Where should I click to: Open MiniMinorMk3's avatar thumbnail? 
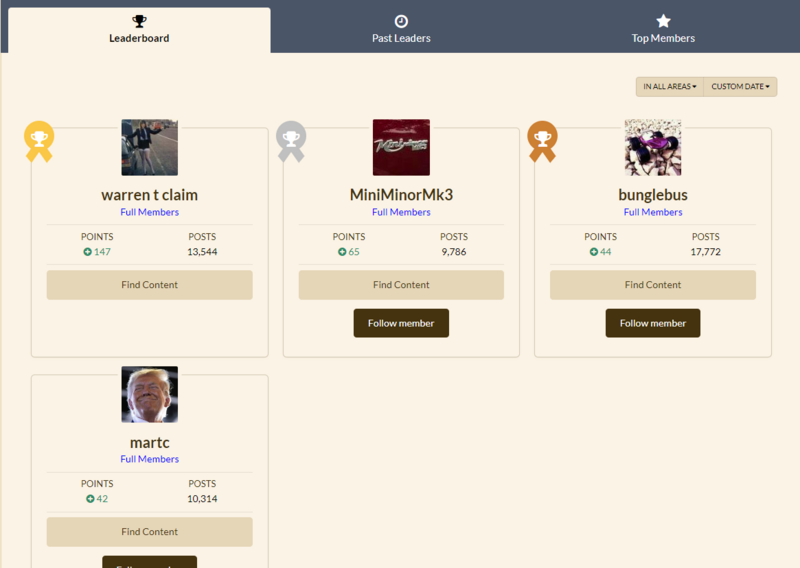401,148
